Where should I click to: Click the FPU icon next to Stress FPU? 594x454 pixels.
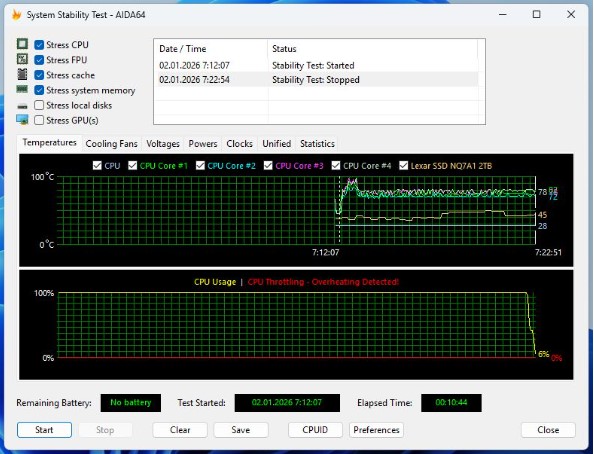pyautogui.click(x=22, y=59)
